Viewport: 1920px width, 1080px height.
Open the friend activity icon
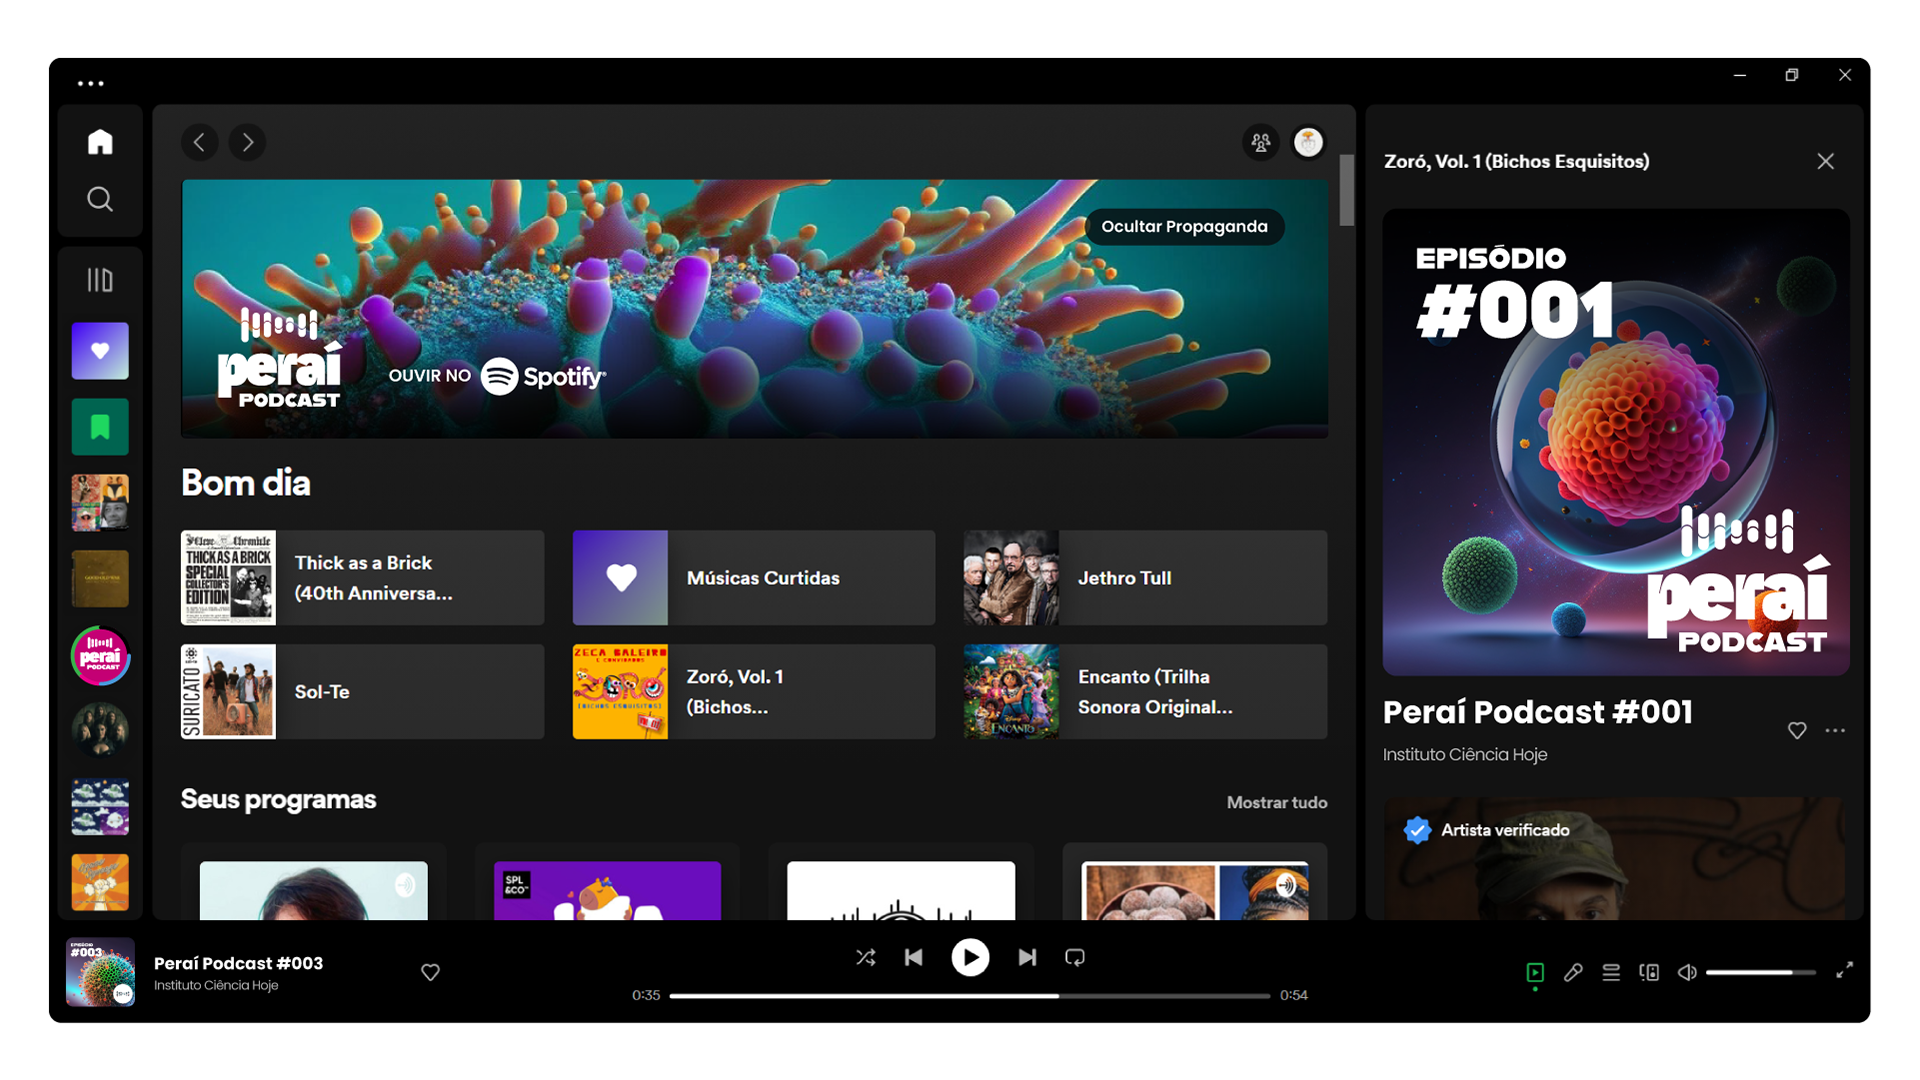[1260, 143]
